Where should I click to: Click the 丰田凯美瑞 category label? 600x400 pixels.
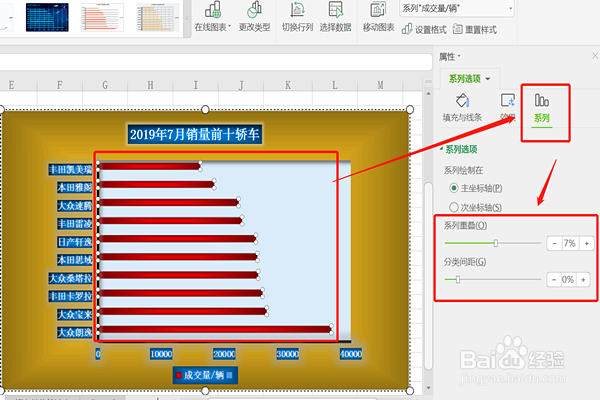(70, 169)
